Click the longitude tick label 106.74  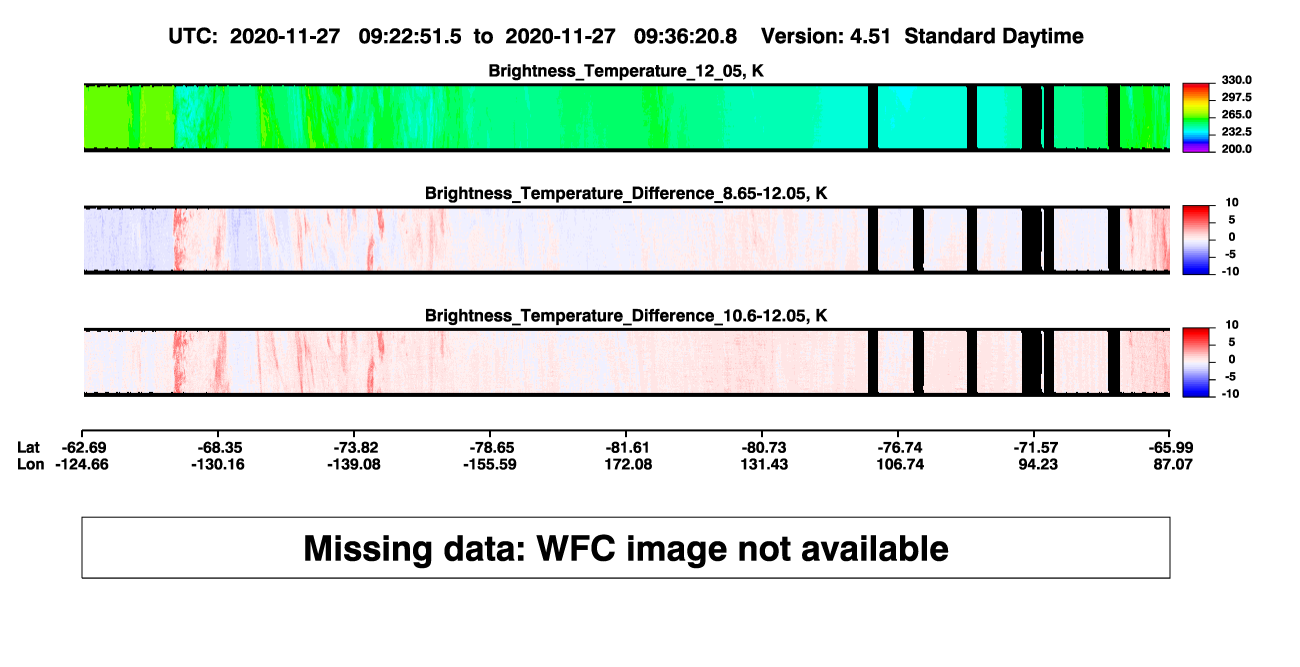[901, 464]
